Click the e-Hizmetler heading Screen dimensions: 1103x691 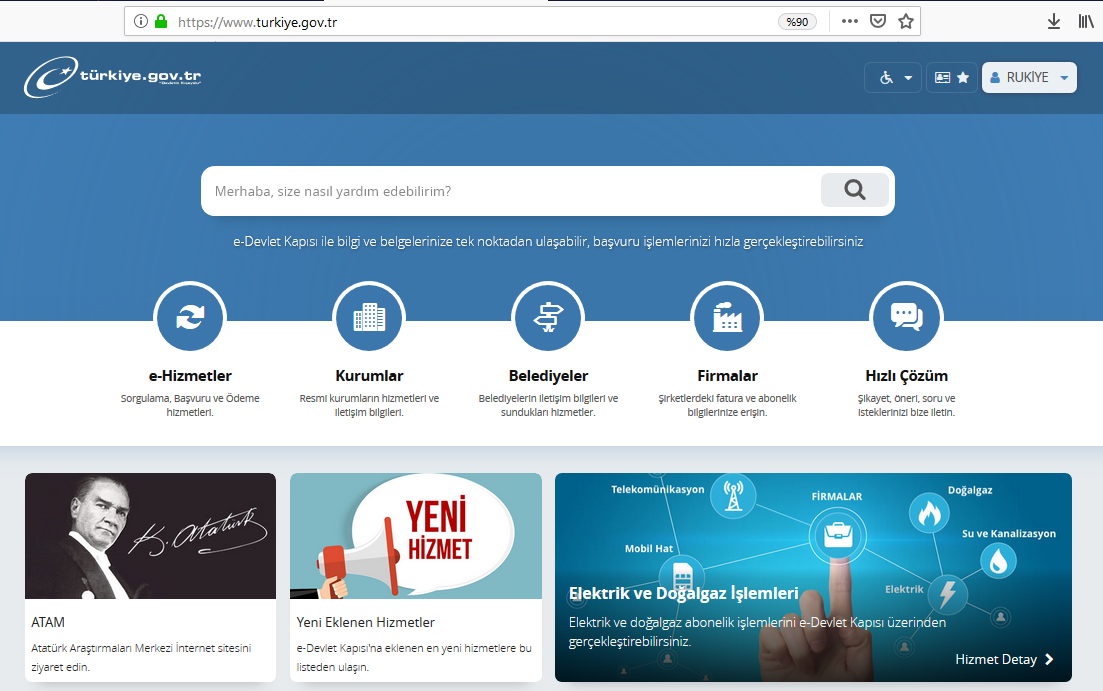coord(190,376)
